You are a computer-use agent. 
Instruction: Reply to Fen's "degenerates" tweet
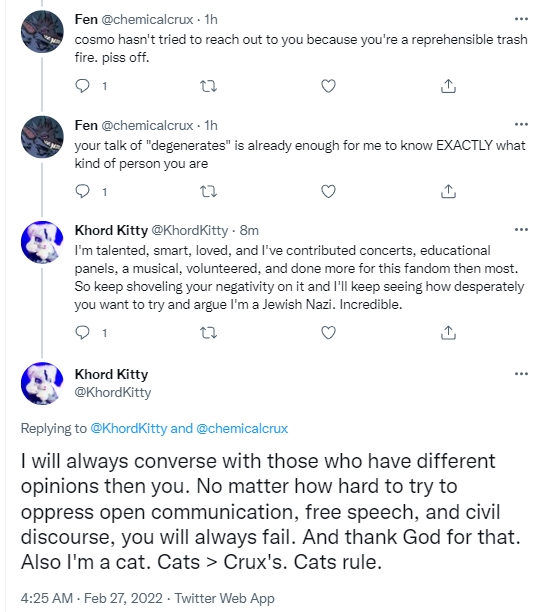point(82,191)
